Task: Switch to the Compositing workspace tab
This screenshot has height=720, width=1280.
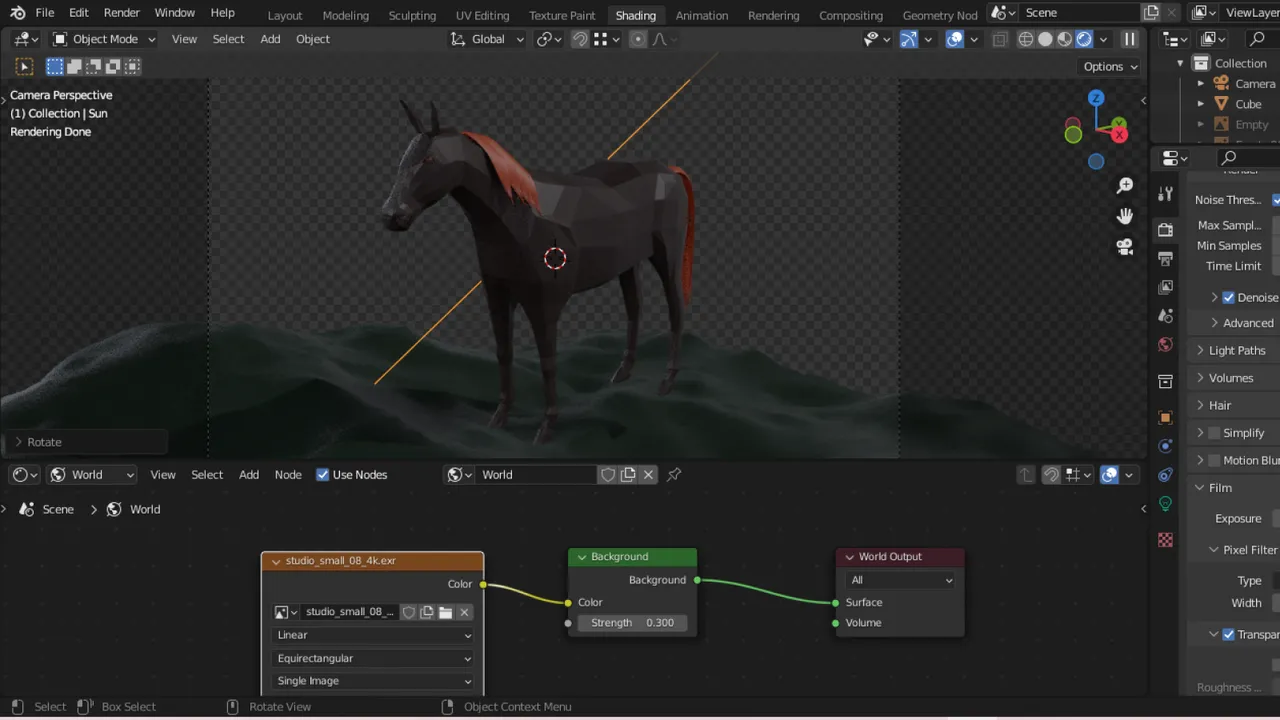Action: click(850, 15)
